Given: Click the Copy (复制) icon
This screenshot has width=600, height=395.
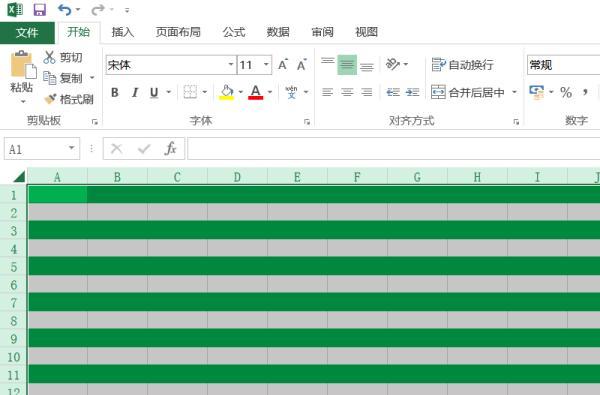Looking at the screenshot, I should click(49, 78).
